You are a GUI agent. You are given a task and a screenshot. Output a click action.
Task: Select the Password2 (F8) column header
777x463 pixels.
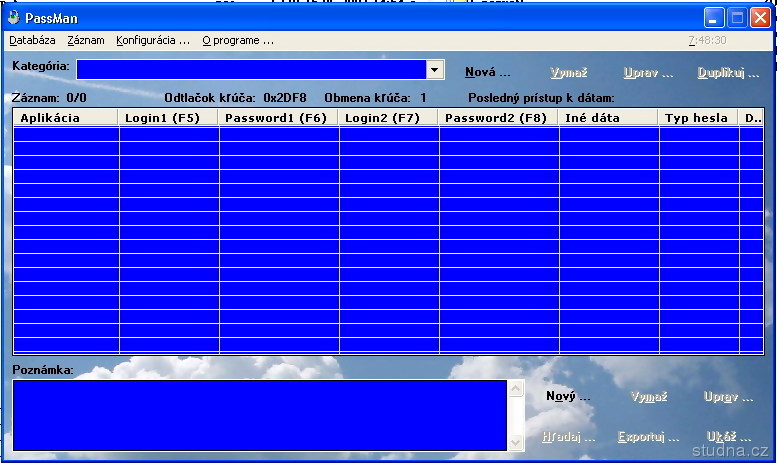498,118
